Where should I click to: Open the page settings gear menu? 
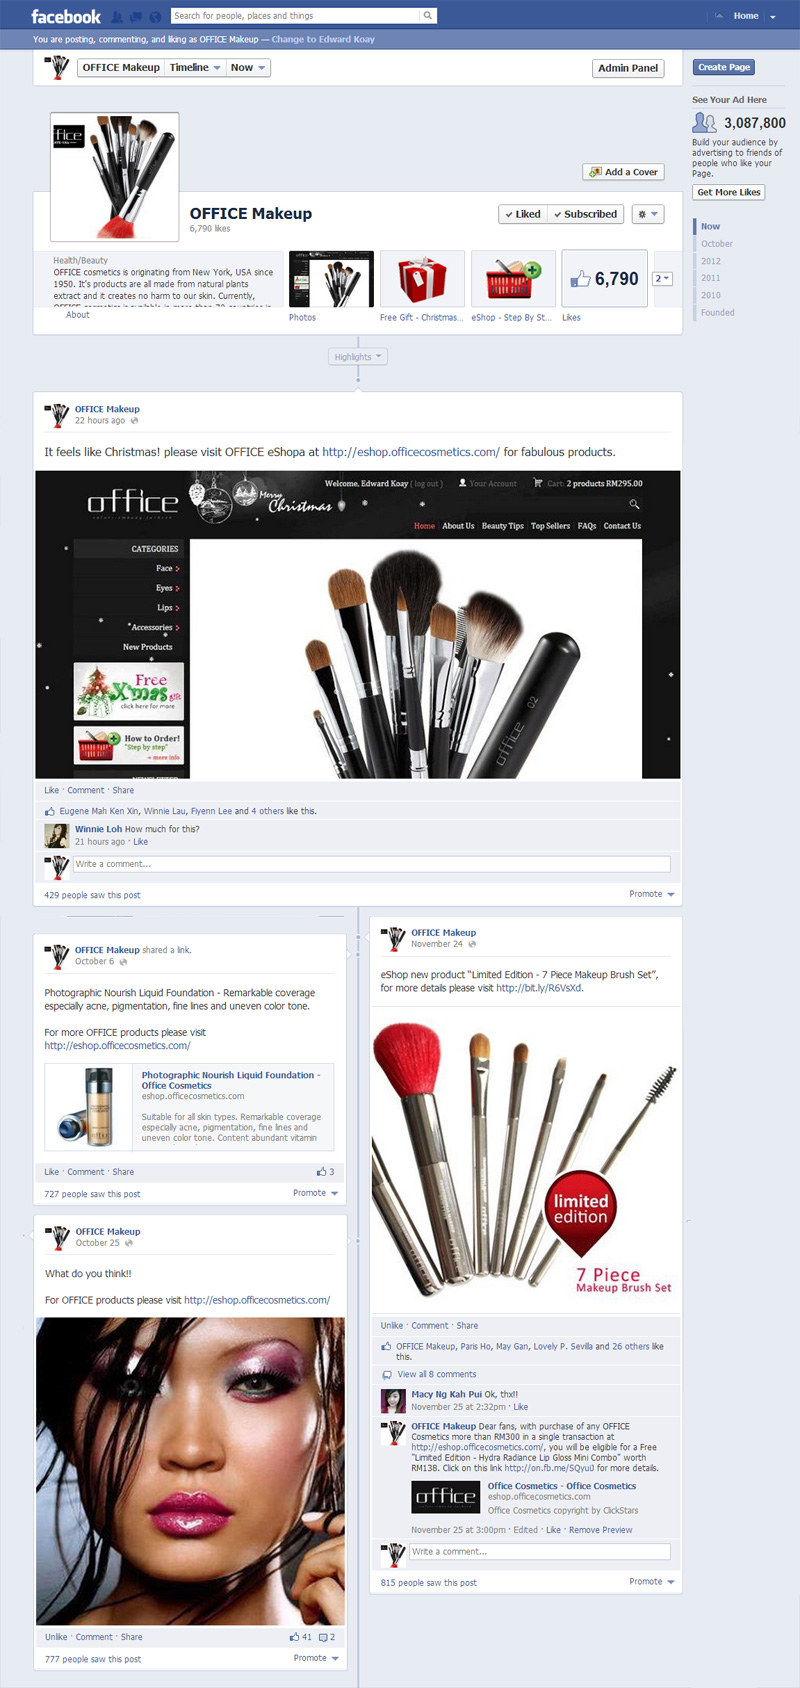[649, 214]
